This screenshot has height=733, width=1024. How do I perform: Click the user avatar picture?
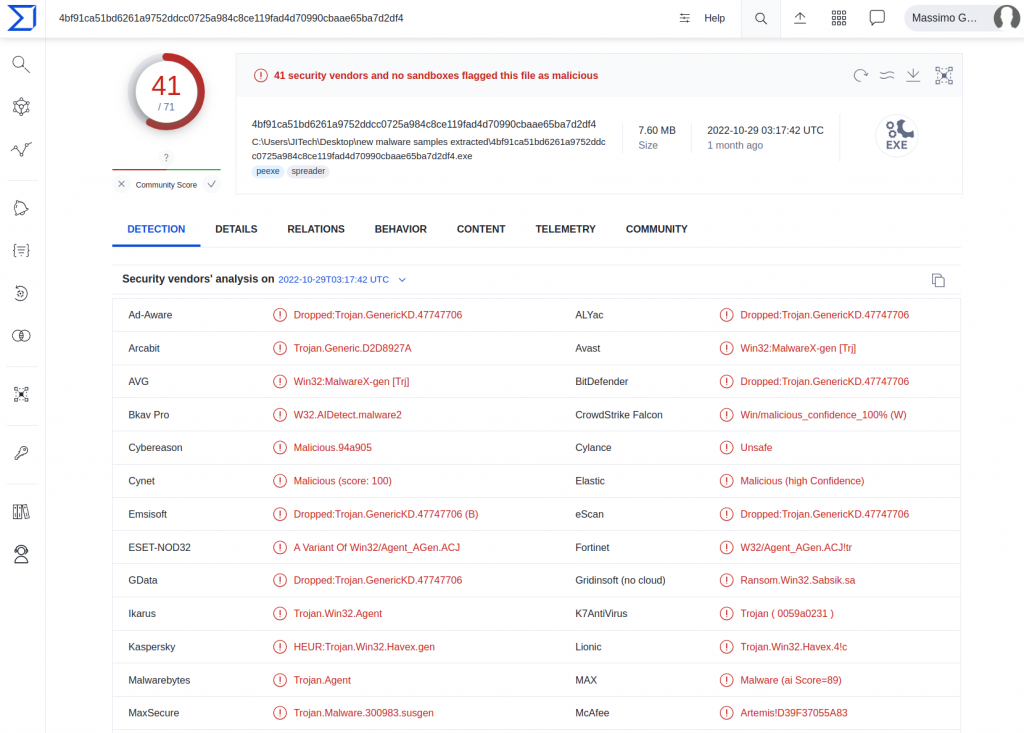[1006, 18]
